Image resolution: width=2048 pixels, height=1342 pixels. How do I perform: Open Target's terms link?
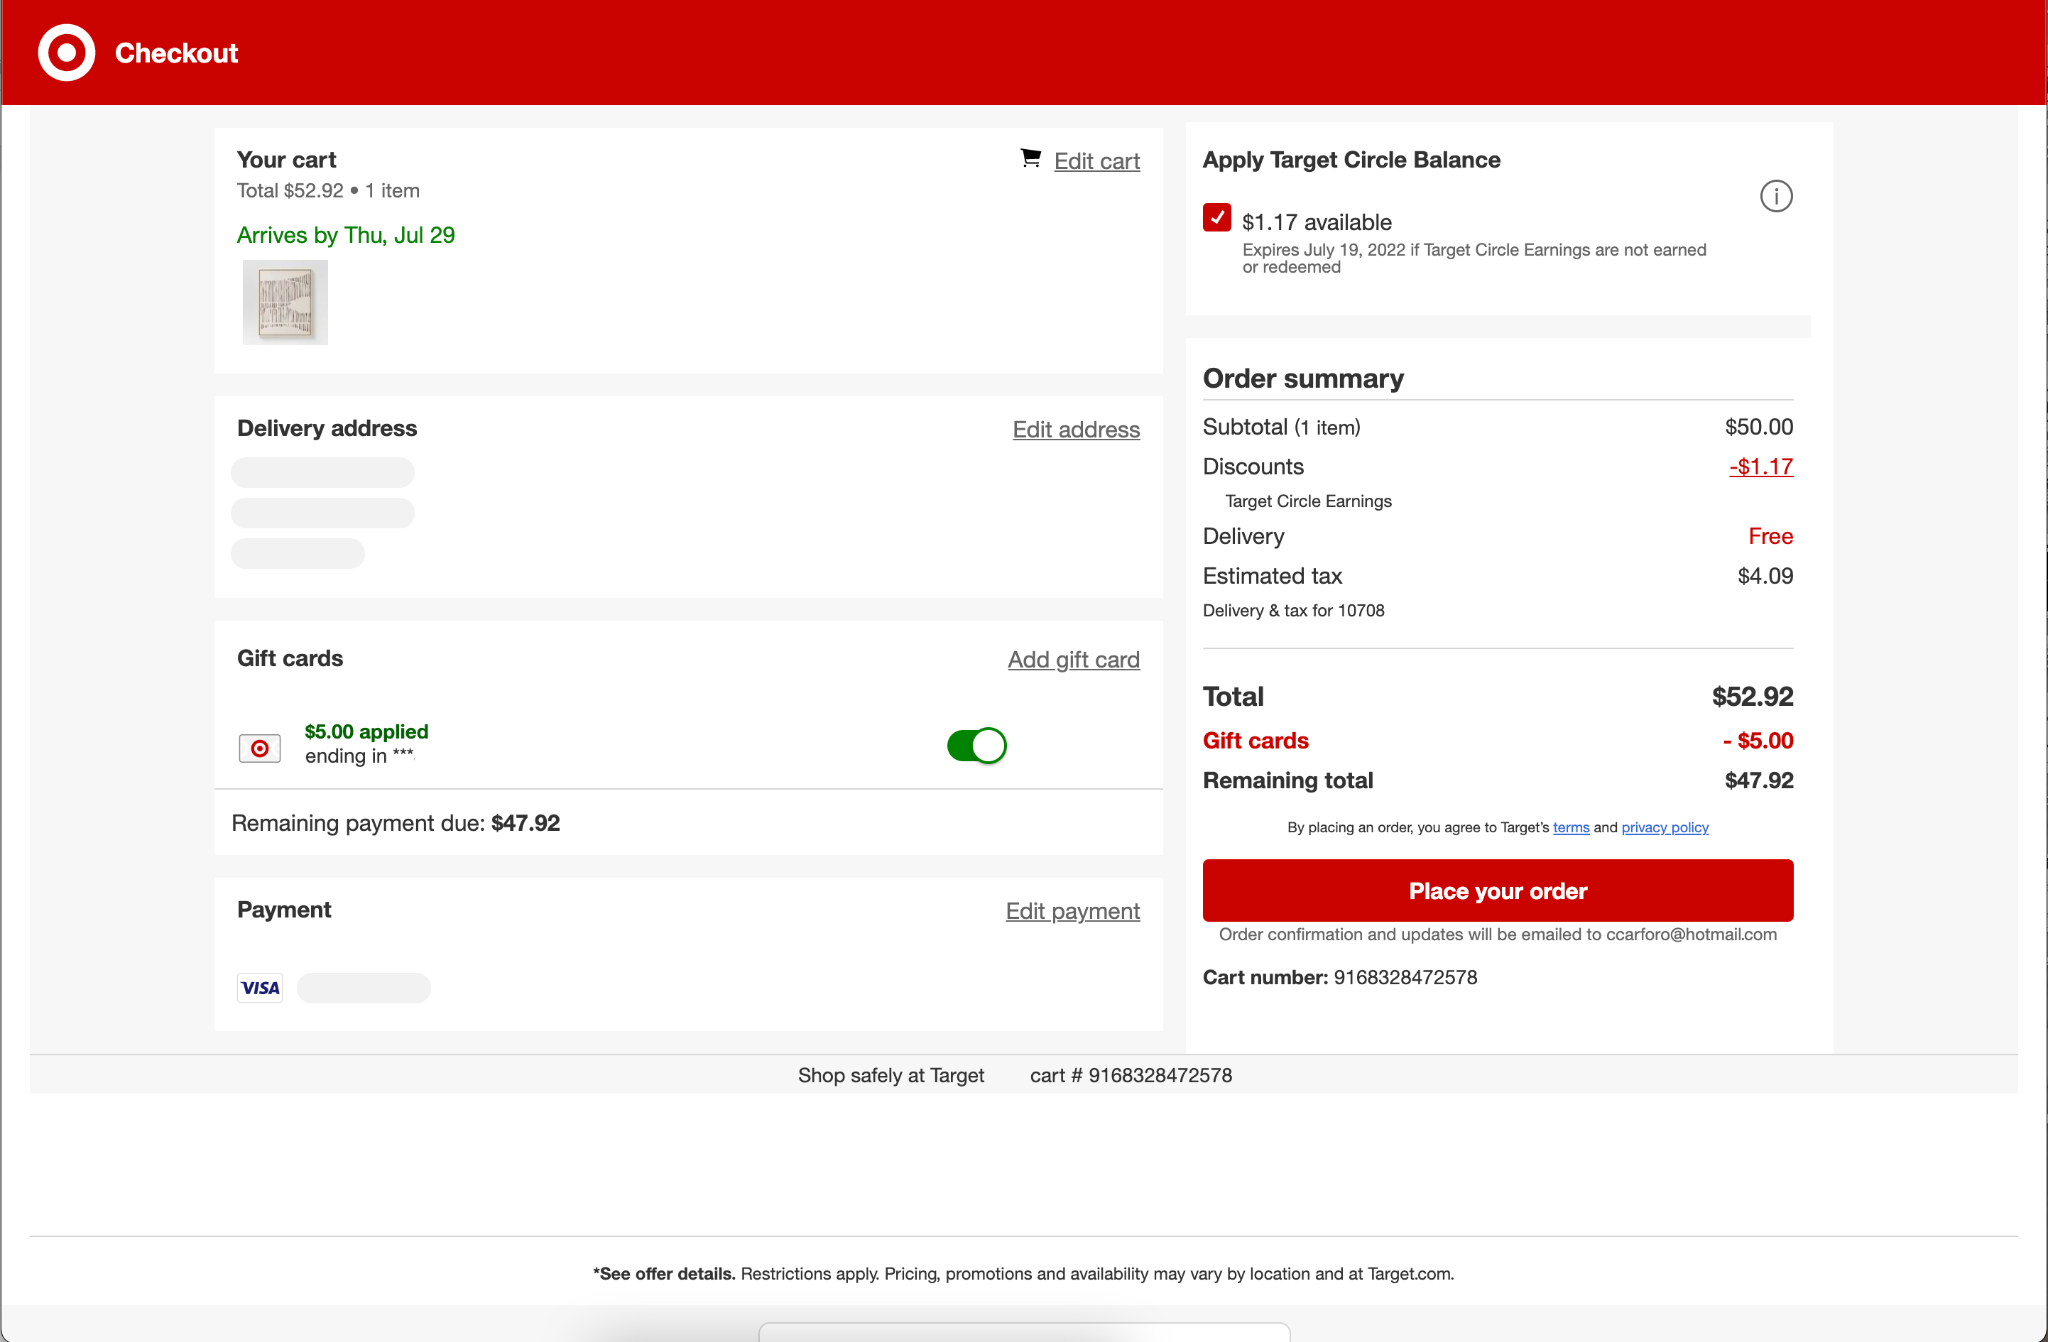tap(1571, 828)
